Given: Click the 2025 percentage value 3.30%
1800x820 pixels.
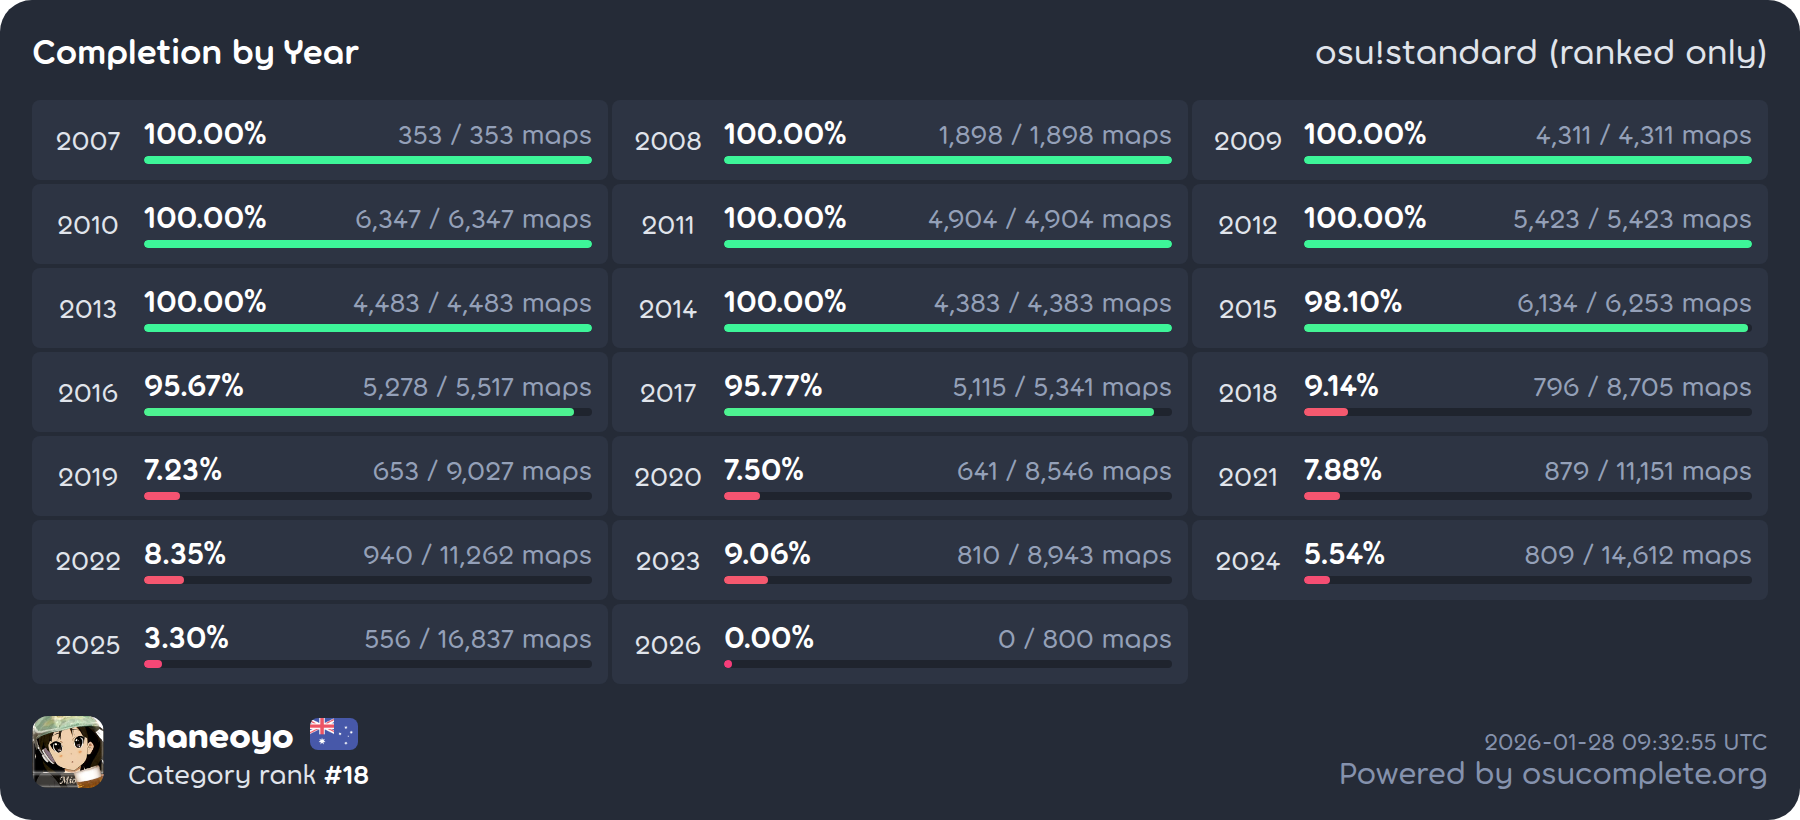Looking at the screenshot, I should click(186, 638).
